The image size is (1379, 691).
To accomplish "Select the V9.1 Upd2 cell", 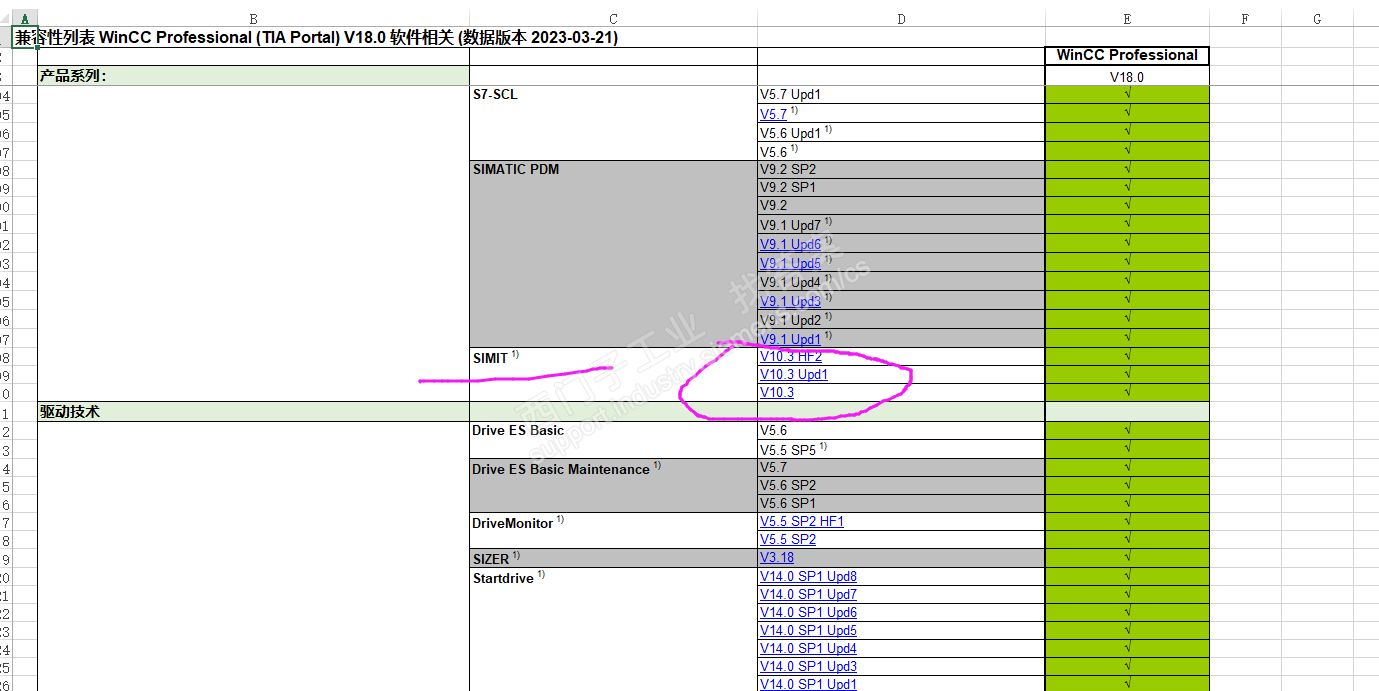I will (901, 320).
